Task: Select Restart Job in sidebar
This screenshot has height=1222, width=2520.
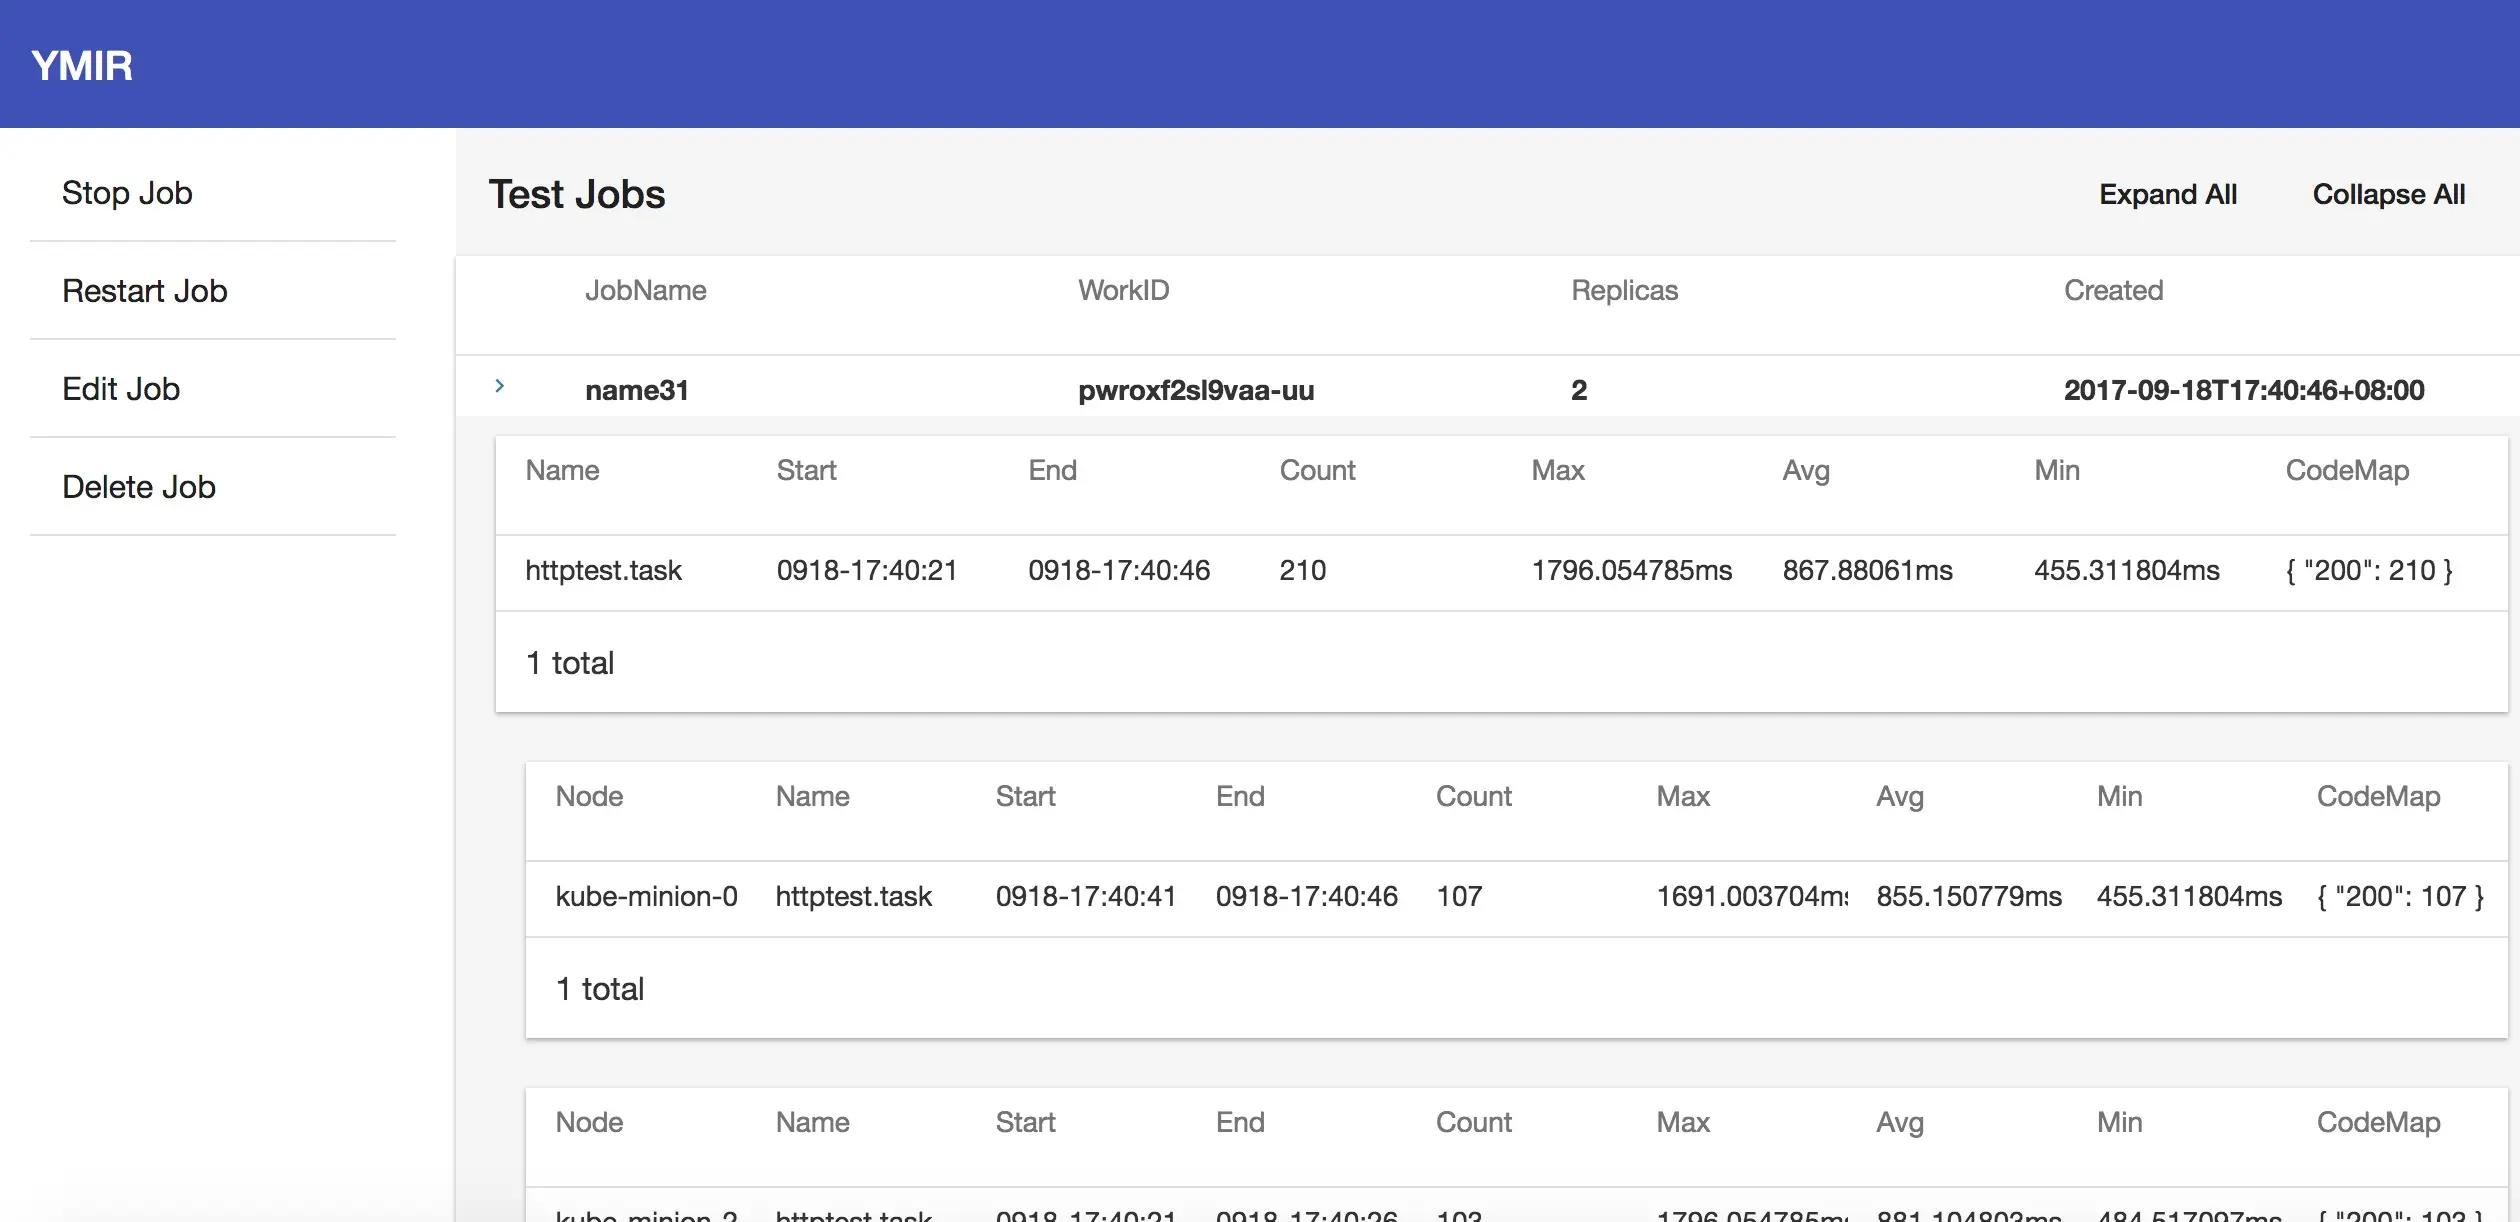Action: tap(145, 291)
